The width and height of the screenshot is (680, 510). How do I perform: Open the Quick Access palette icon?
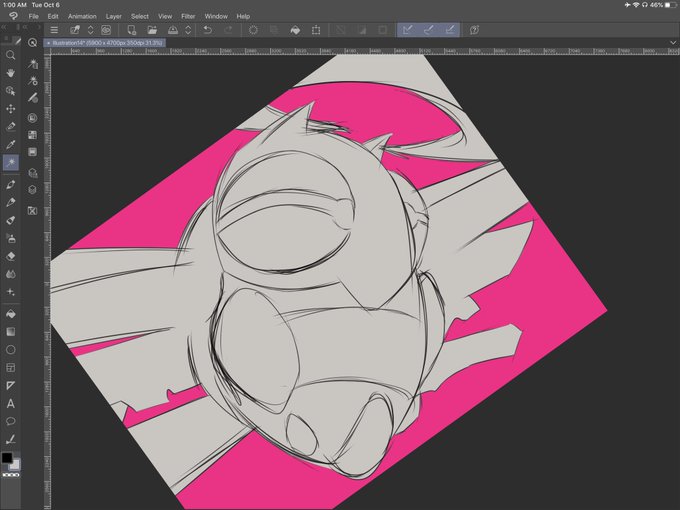(x=32, y=42)
